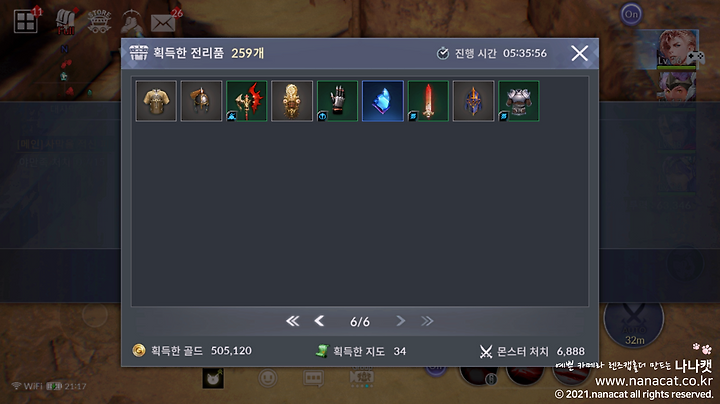Go to previous loot page
Image resolution: width=720 pixels, height=404 pixels.
[x=319, y=321]
